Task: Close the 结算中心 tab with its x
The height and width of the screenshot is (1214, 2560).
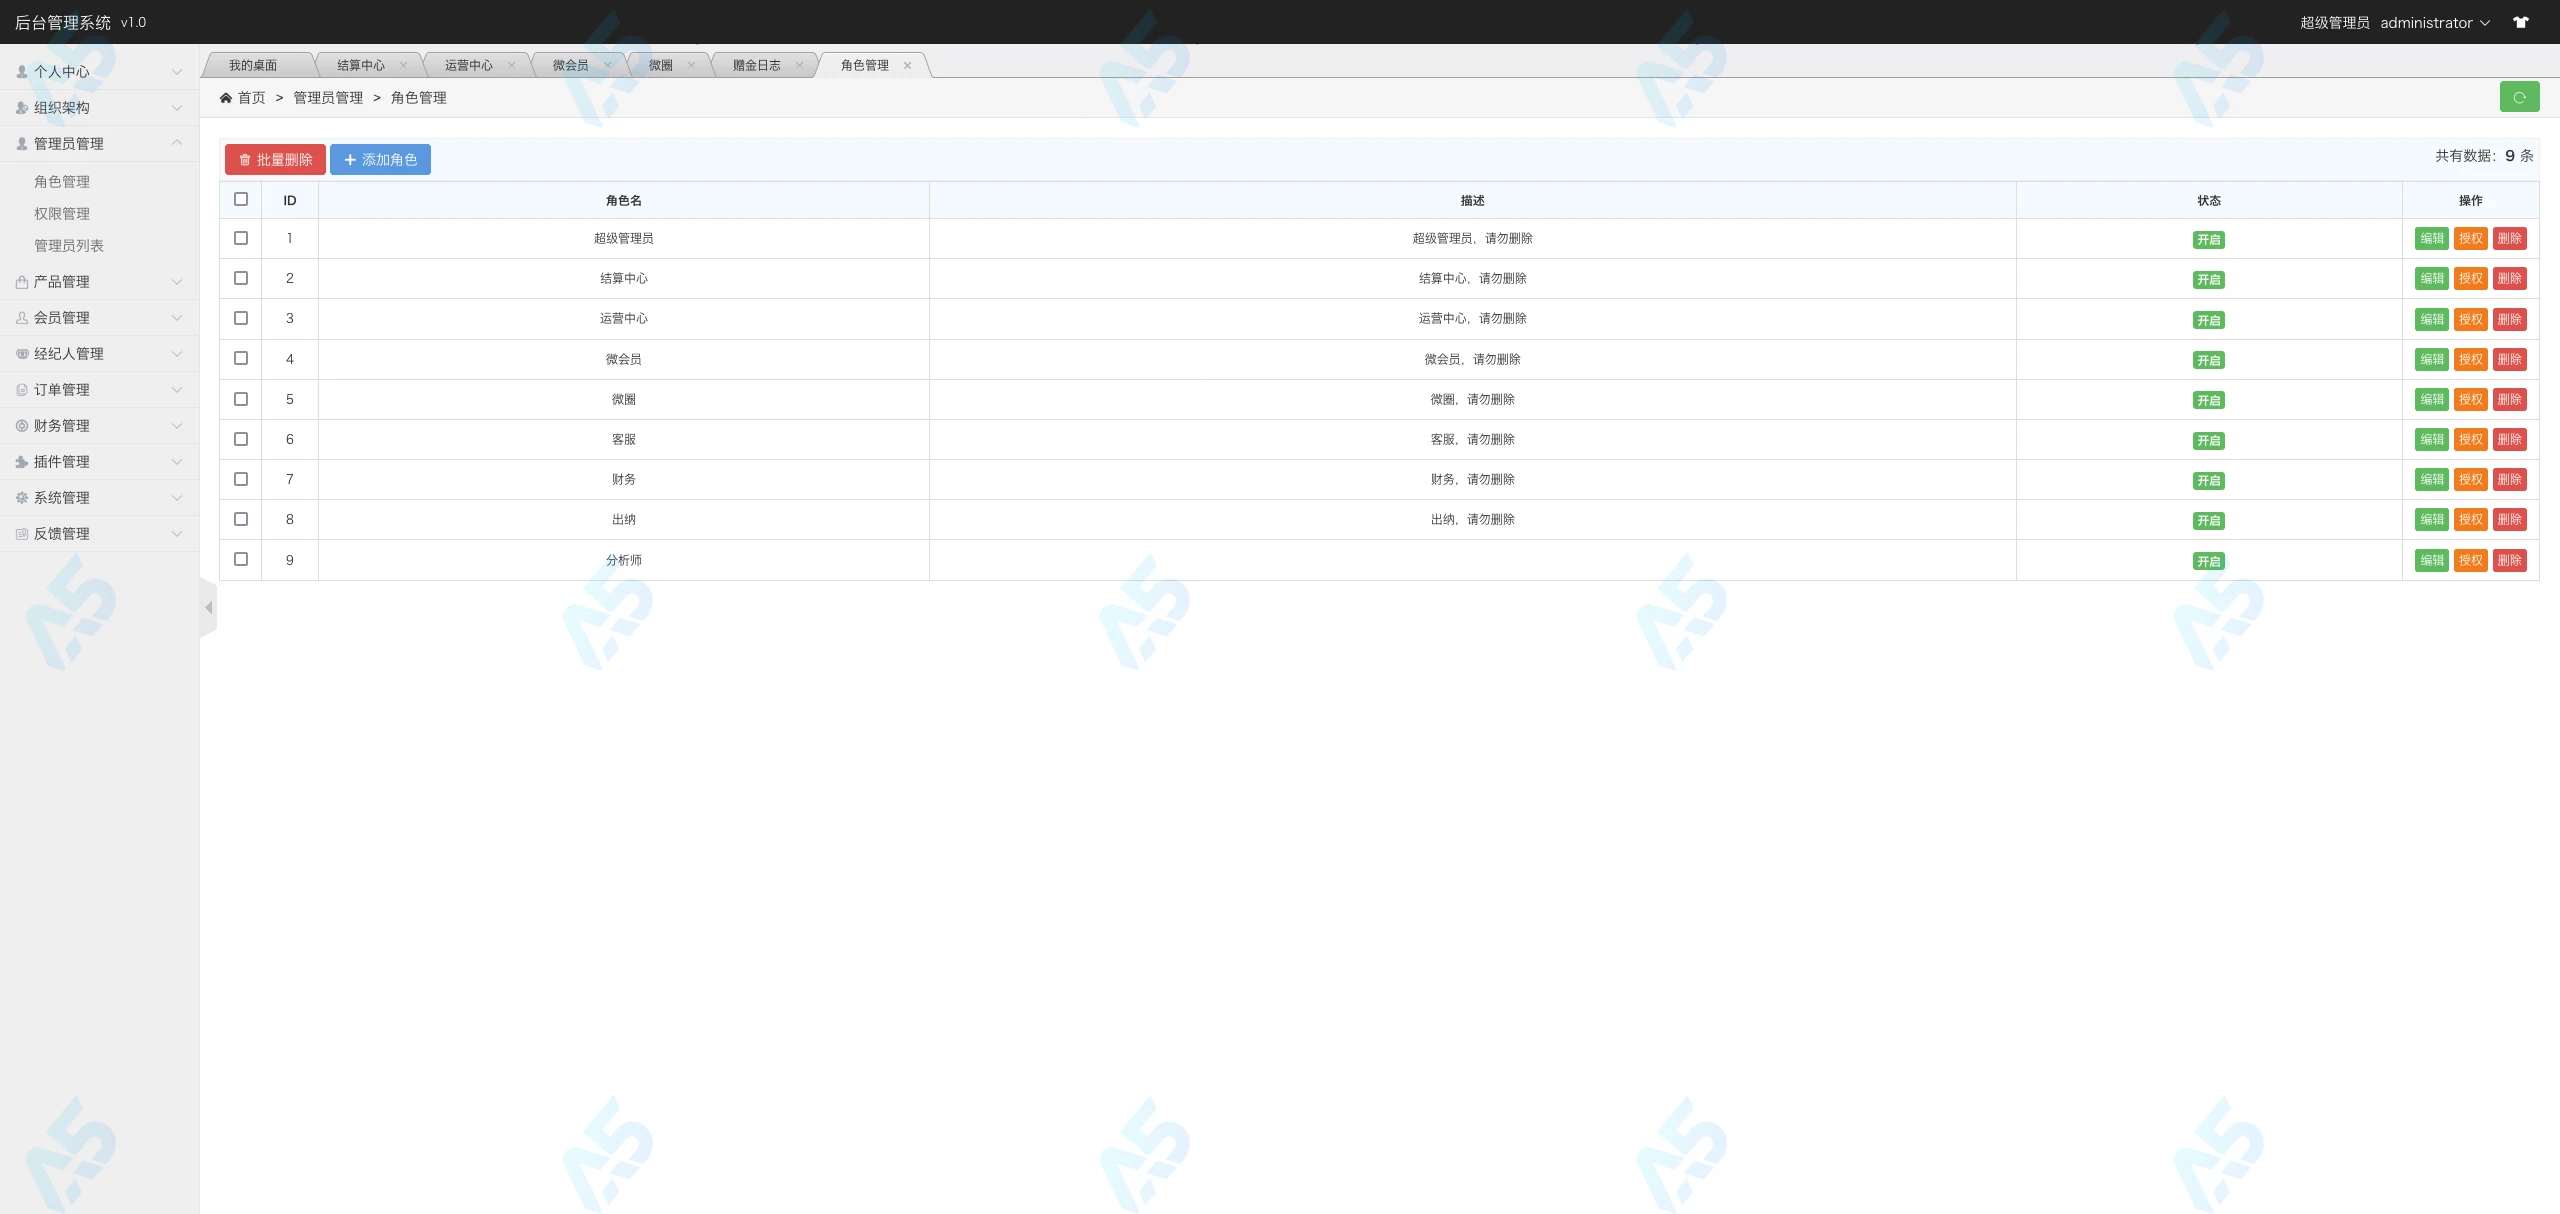Action: pyautogui.click(x=403, y=65)
